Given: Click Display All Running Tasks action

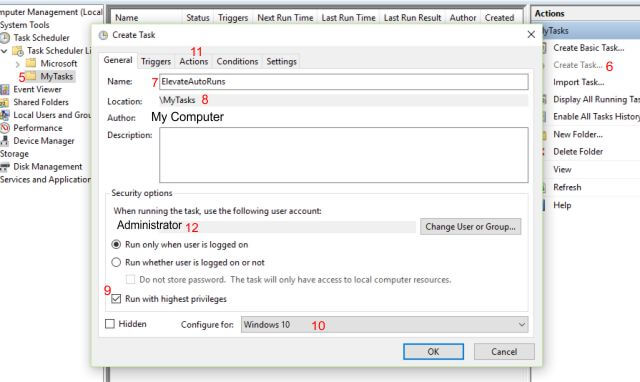Looking at the screenshot, I should (596, 99).
